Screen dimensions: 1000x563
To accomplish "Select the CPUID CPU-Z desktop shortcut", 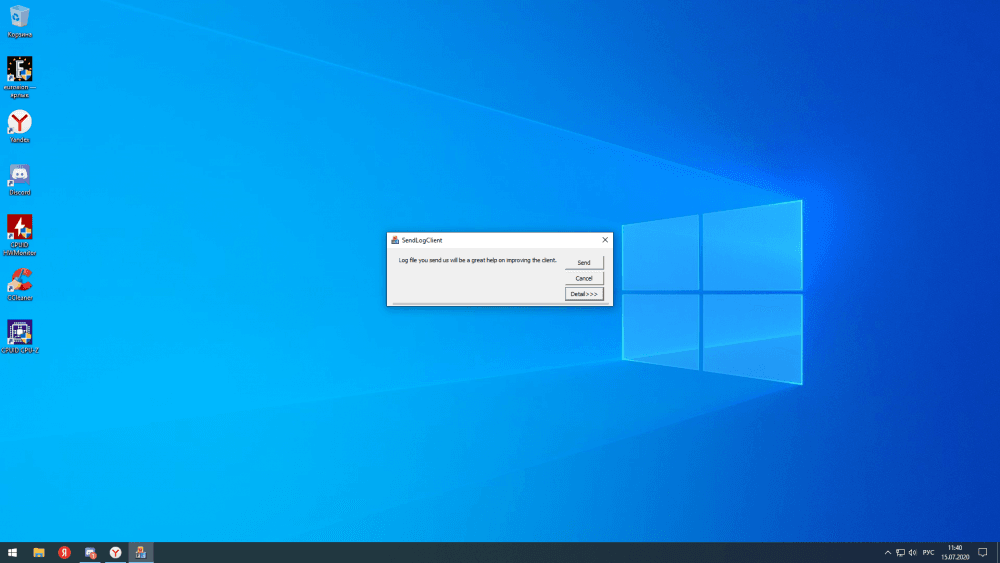I will click(20, 332).
